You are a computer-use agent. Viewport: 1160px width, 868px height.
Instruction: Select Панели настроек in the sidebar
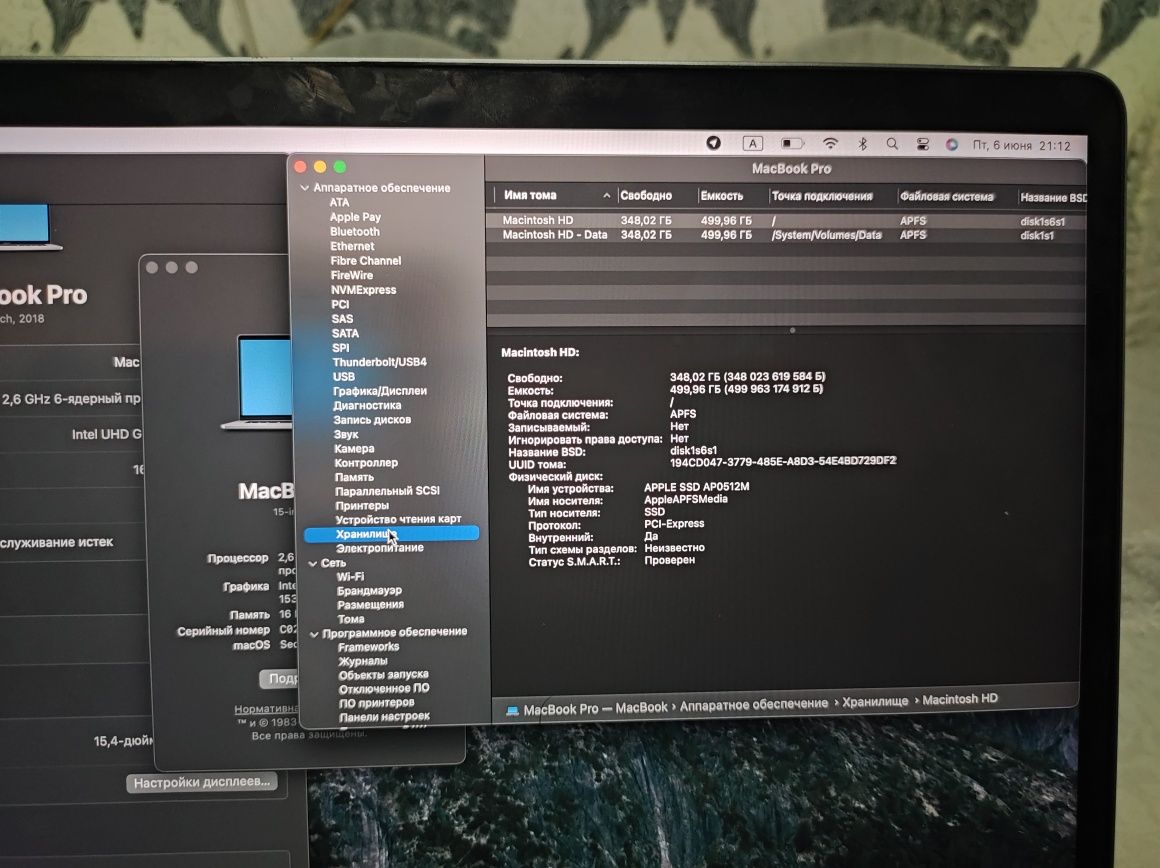(x=385, y=716)
